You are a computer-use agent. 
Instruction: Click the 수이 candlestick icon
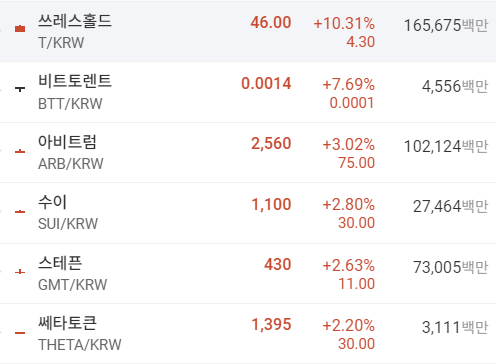point(20,211)
